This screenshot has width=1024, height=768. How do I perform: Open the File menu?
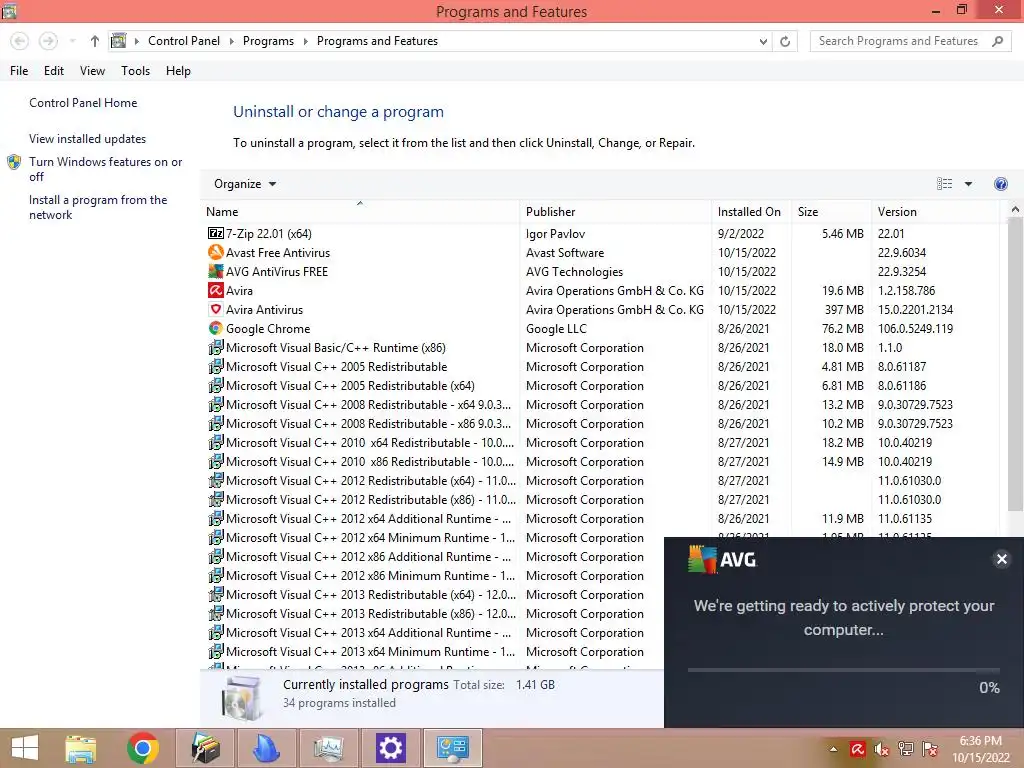(x=19, y=71)
